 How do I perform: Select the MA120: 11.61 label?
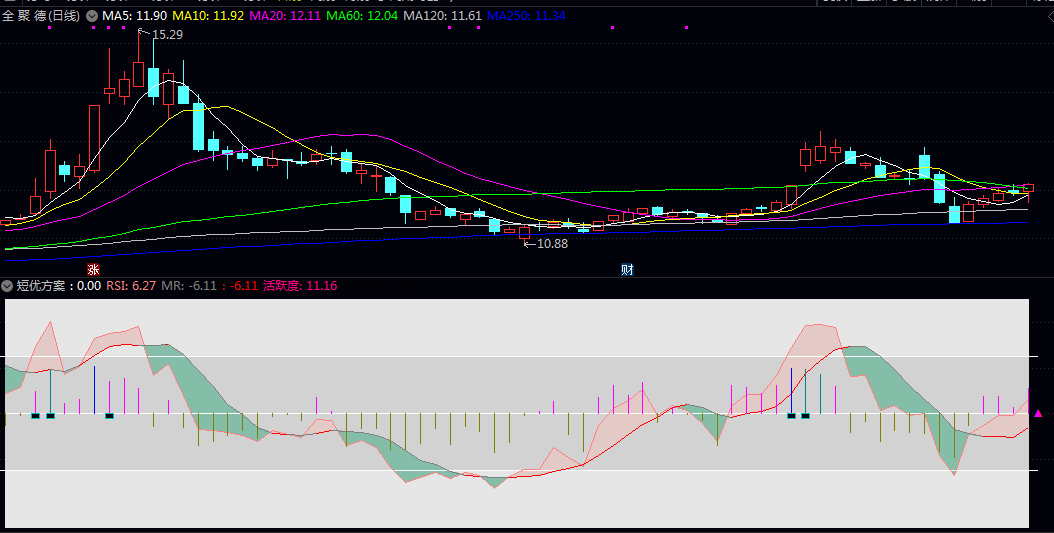(x=442, y=15)
